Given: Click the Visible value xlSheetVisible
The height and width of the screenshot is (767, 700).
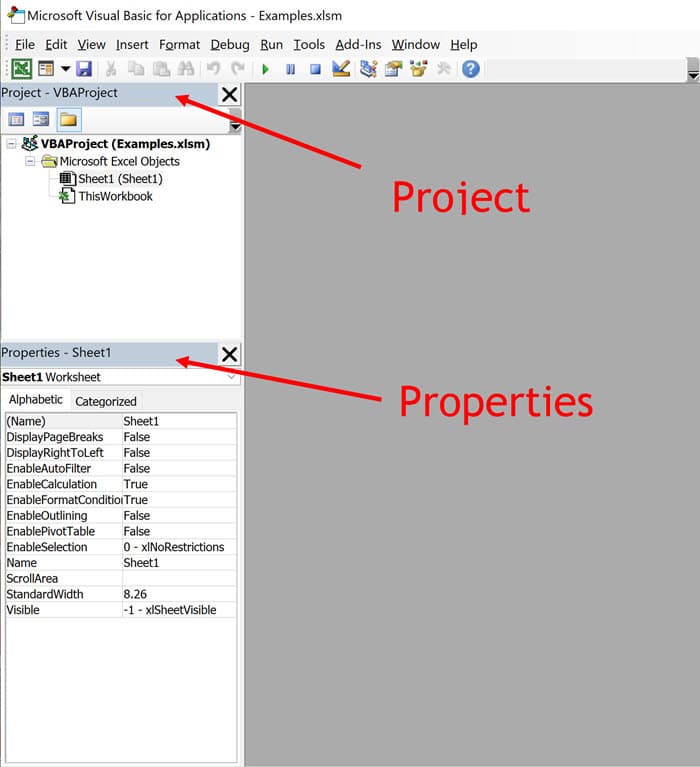Looking at the screenshot, I should coord(179,609).
